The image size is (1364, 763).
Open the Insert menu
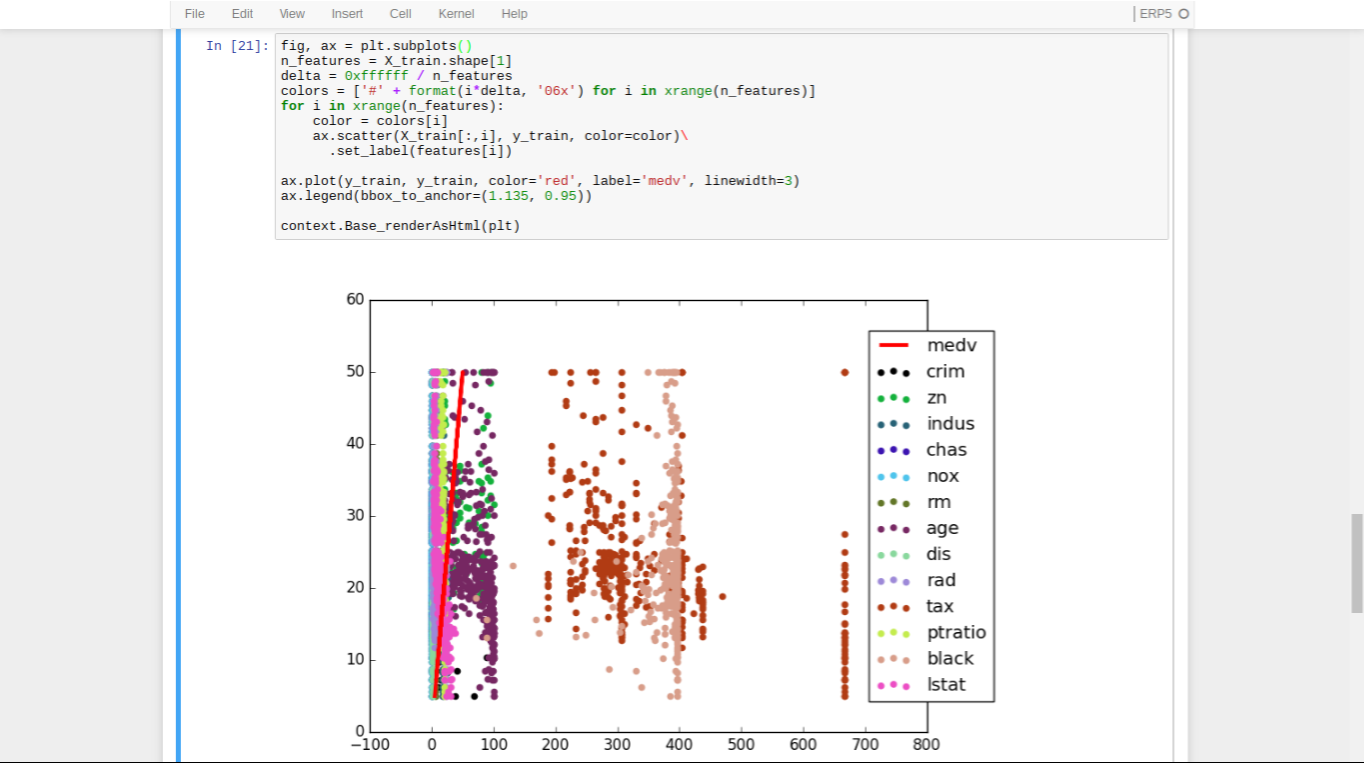point(347,14)
